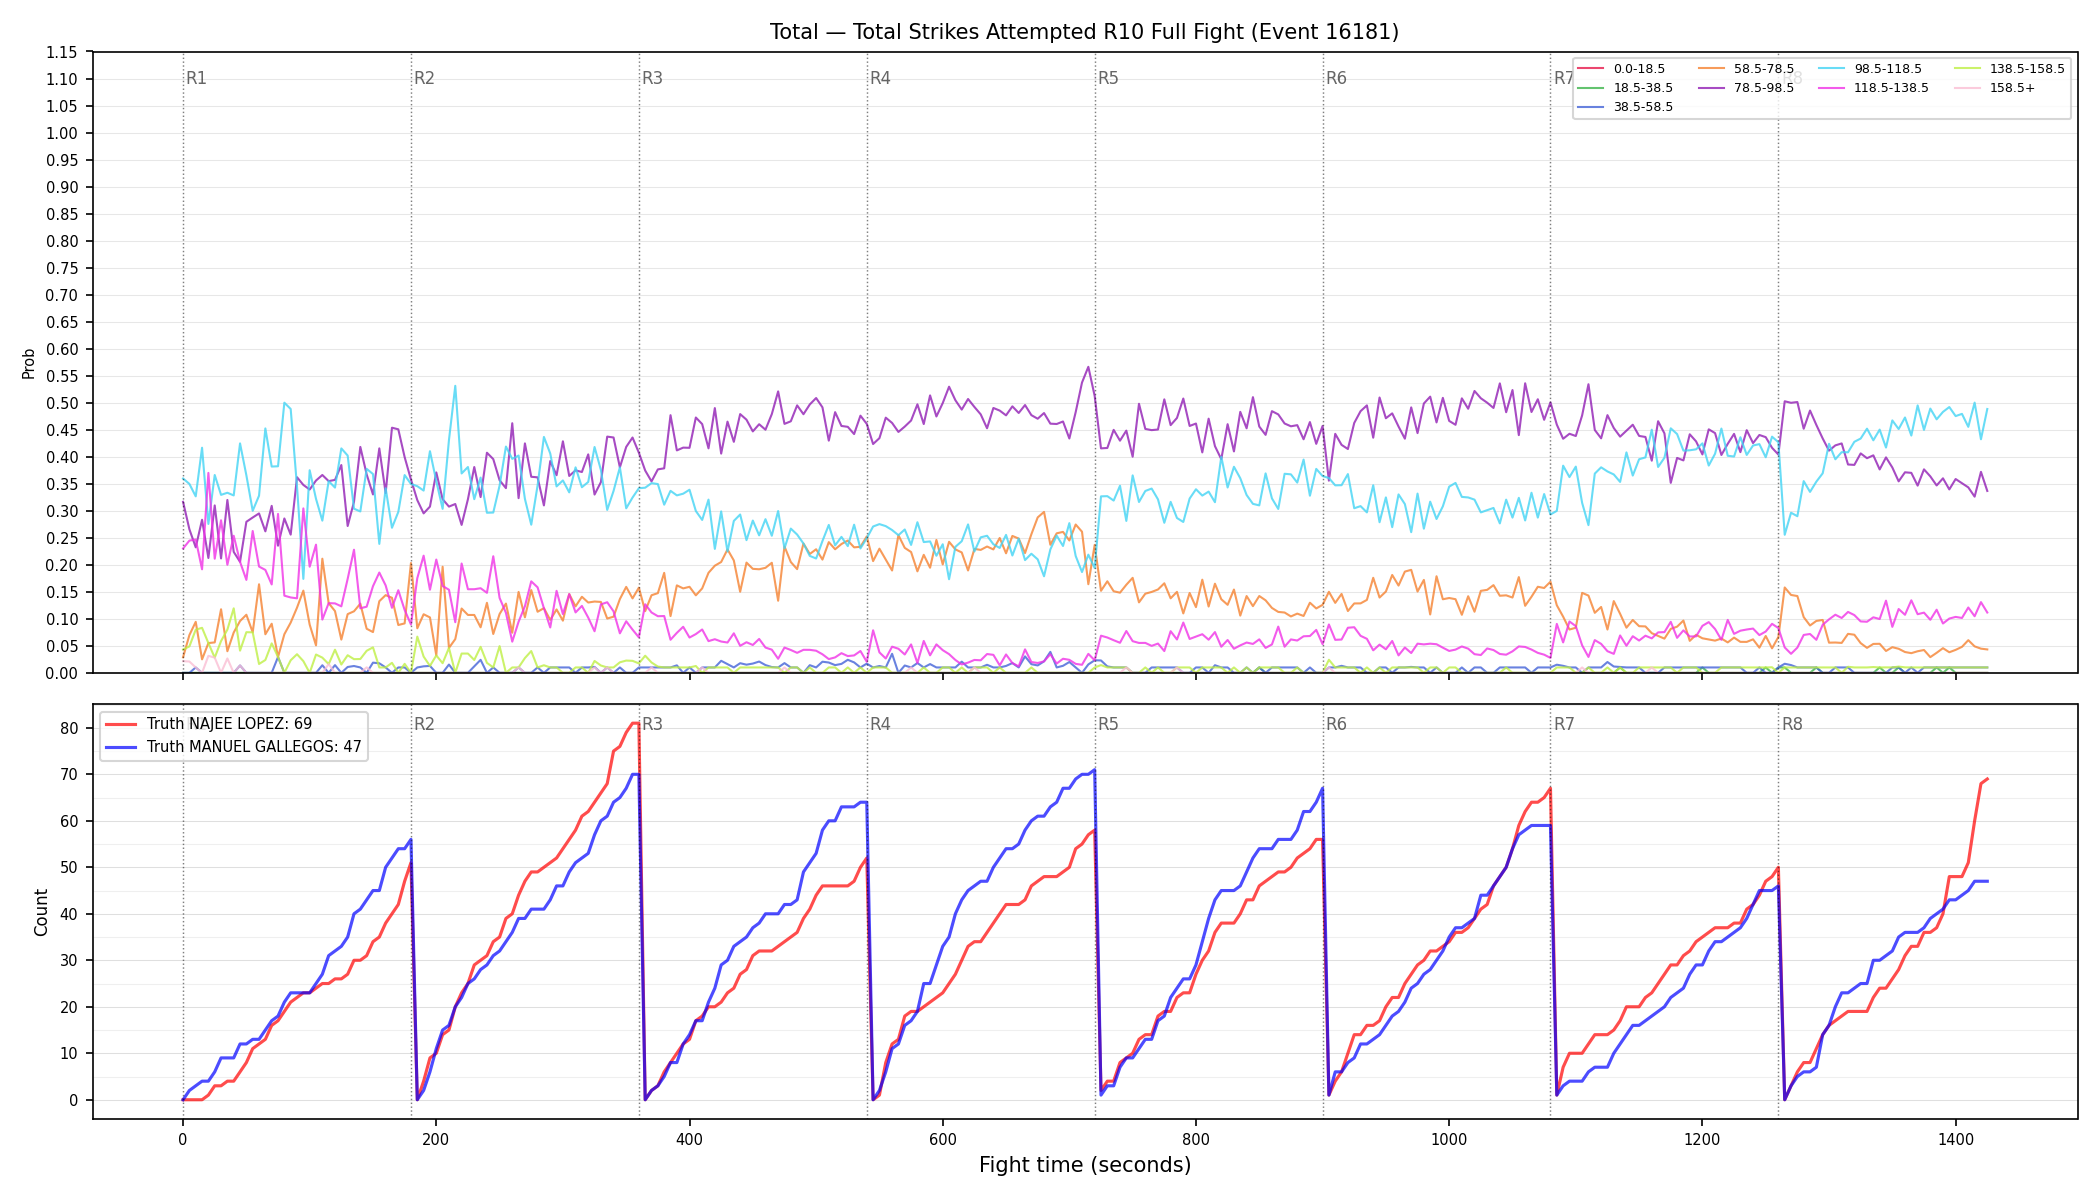
Task: Click the 1.00 tick on Prob axis
Action: click(x=62, y=133)
